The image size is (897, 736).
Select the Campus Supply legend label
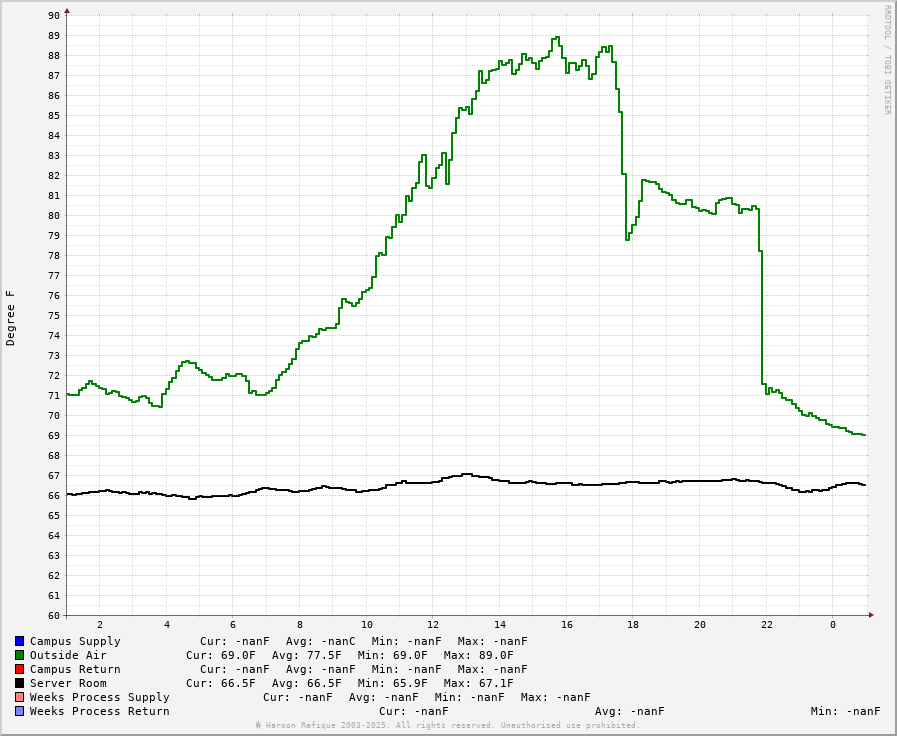point(75,641)
